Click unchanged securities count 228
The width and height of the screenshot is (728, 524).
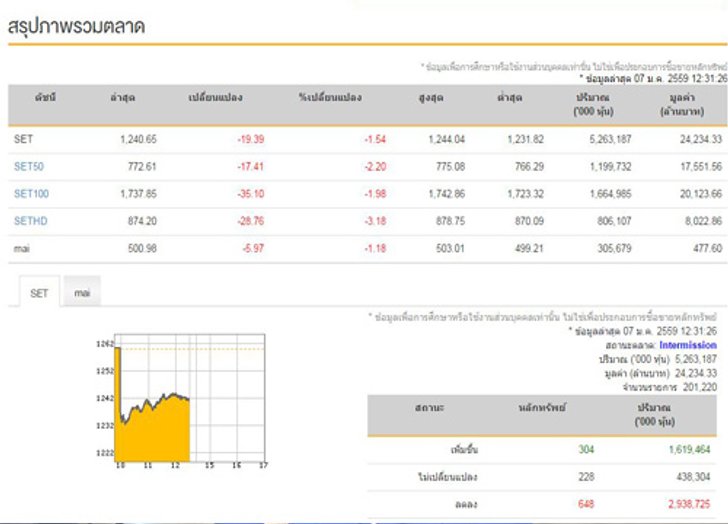pos(586,476)
